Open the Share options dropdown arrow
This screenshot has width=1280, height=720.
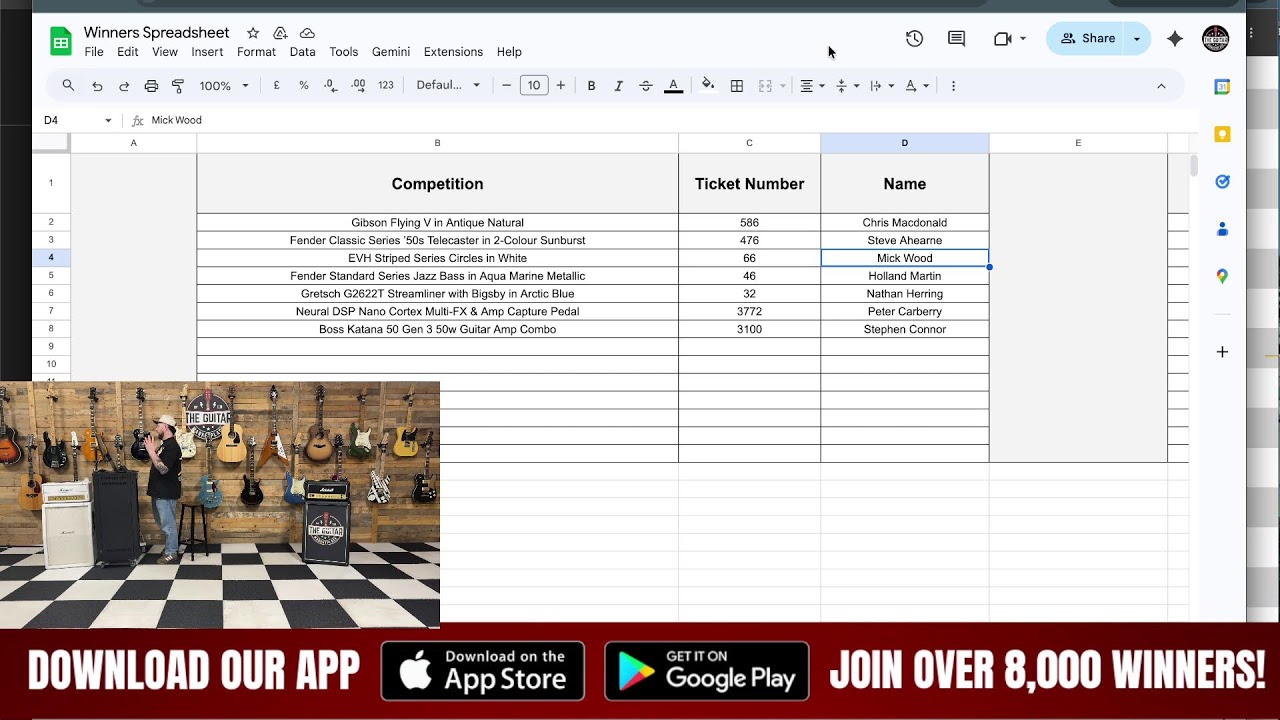pos(1137,39)
